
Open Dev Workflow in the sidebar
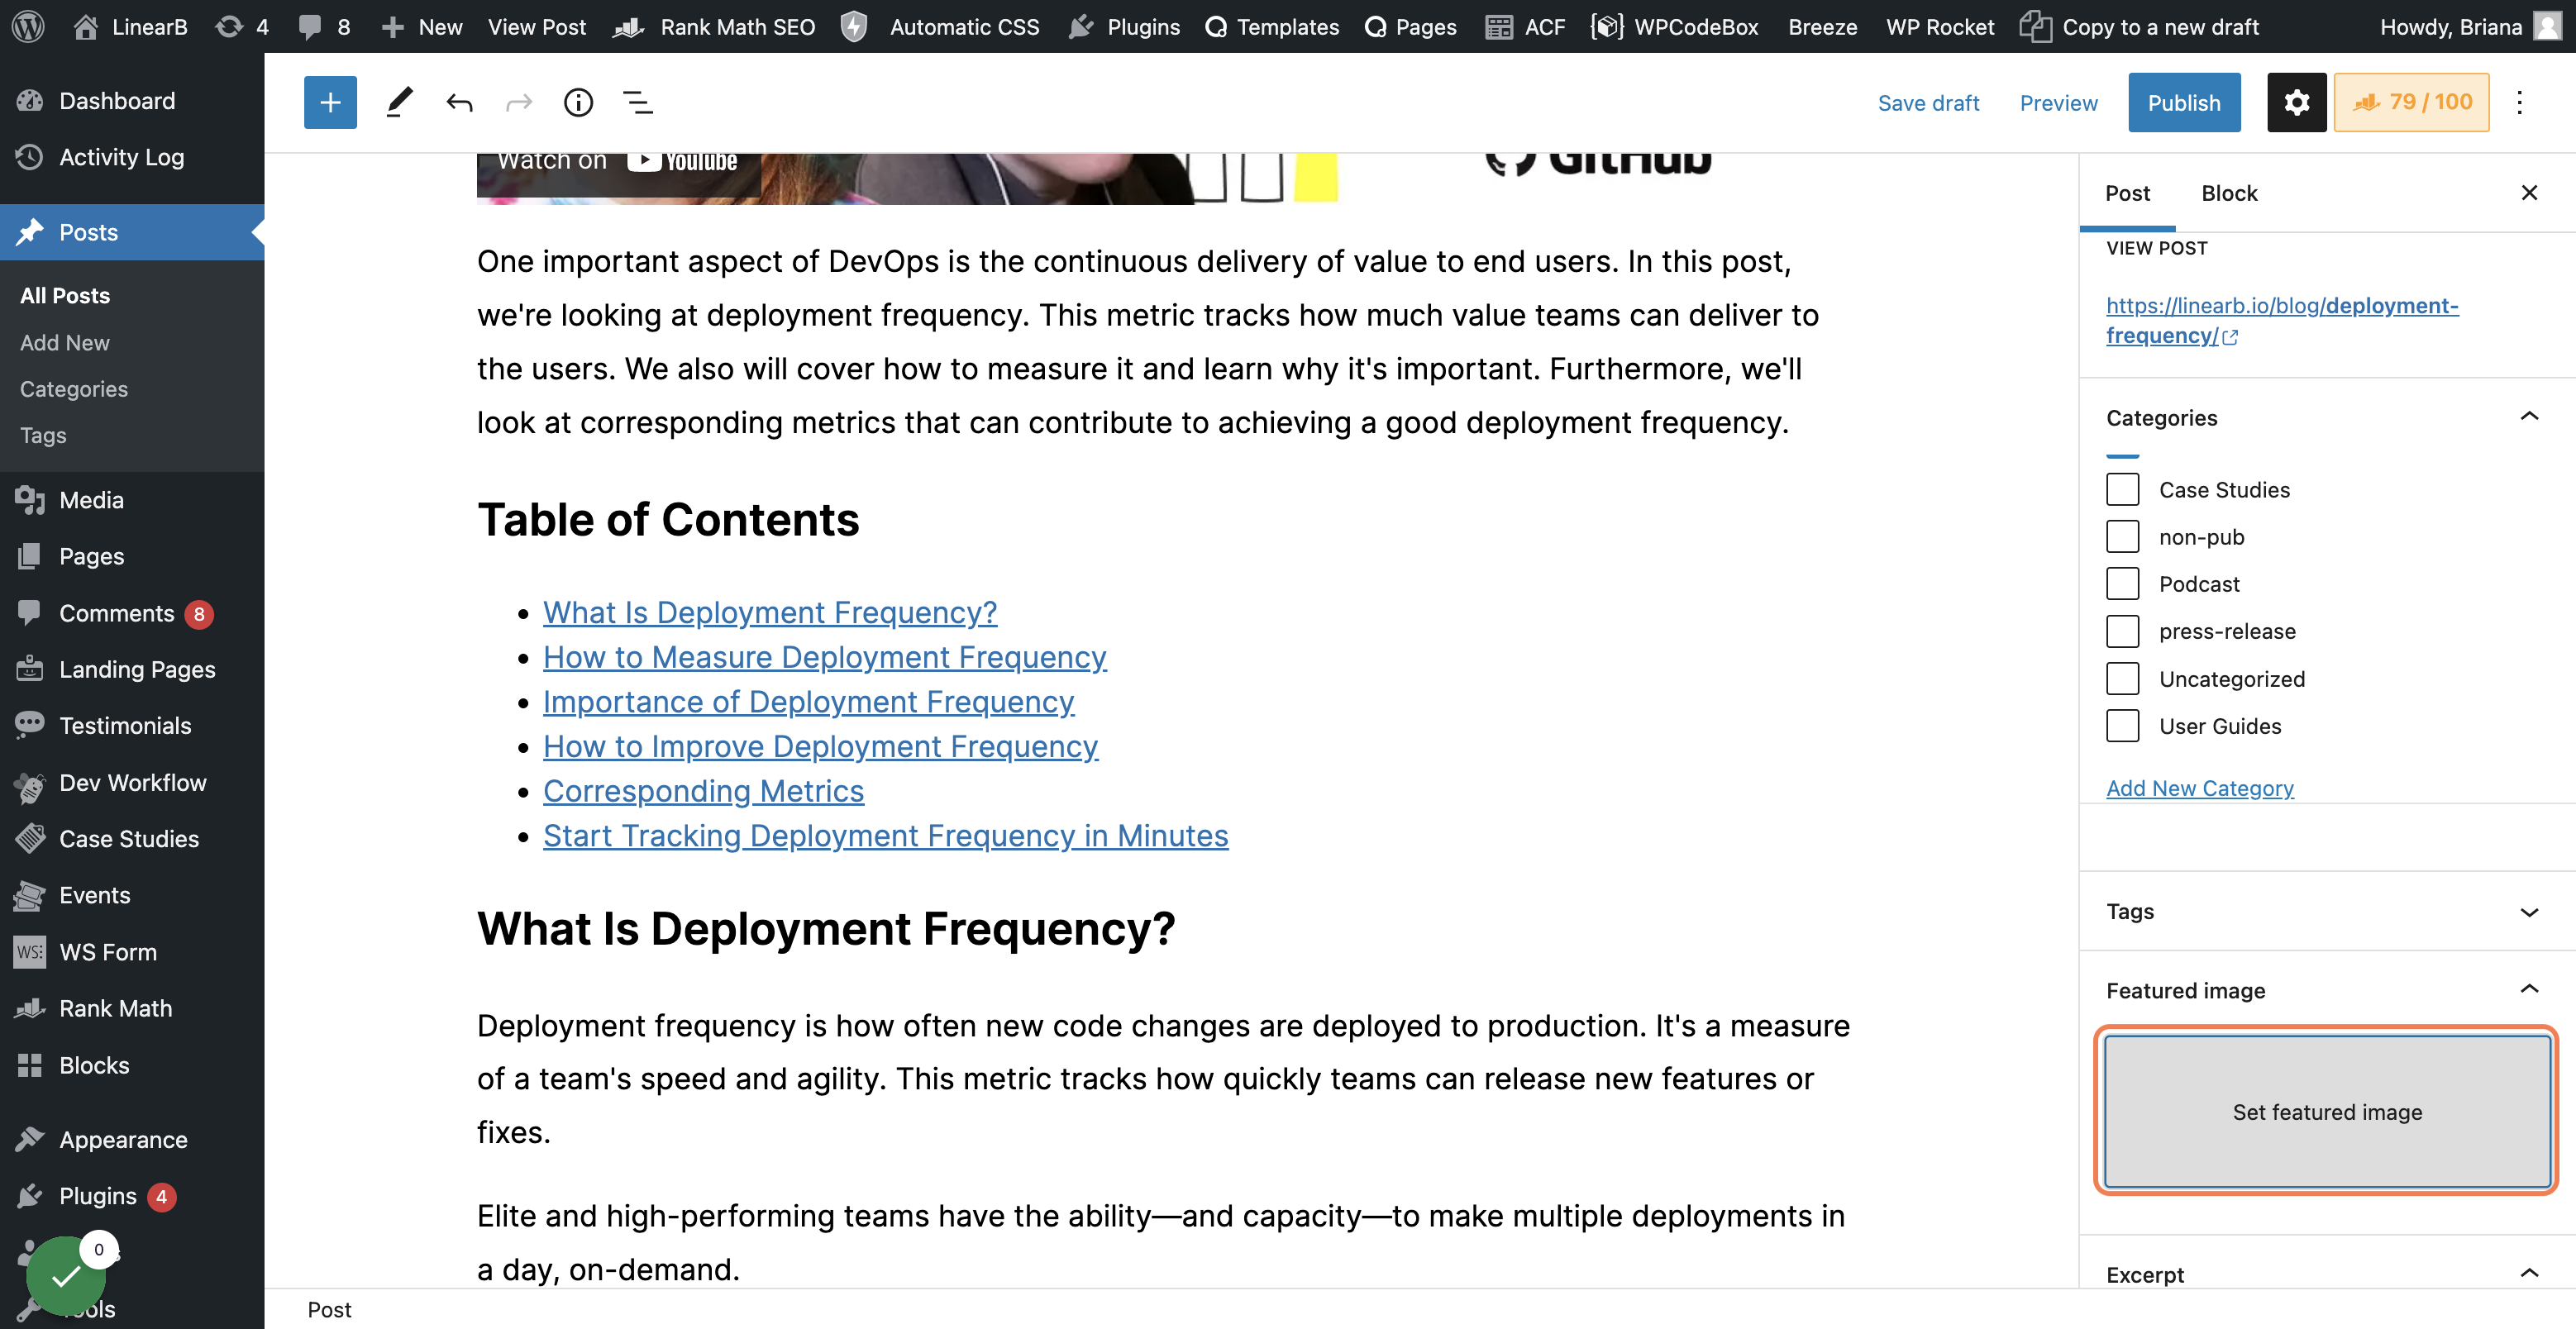pos(132,783)
